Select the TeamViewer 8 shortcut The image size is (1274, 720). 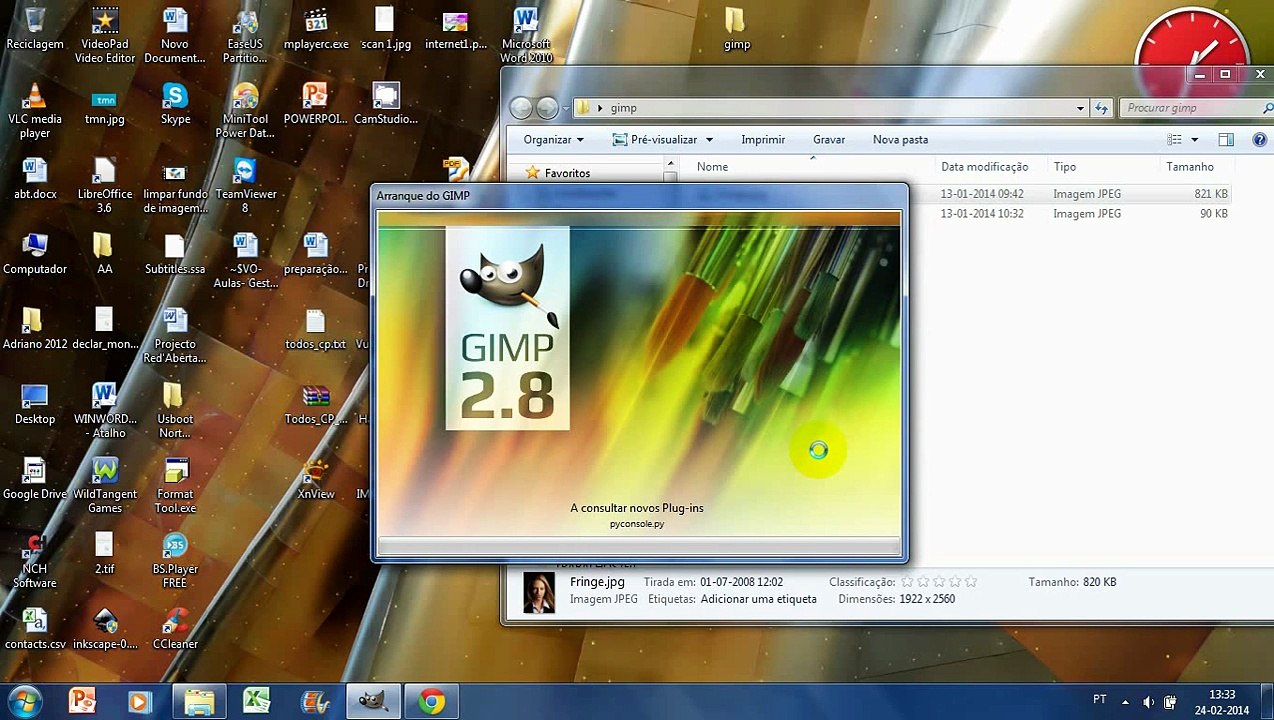pos(245,186)
